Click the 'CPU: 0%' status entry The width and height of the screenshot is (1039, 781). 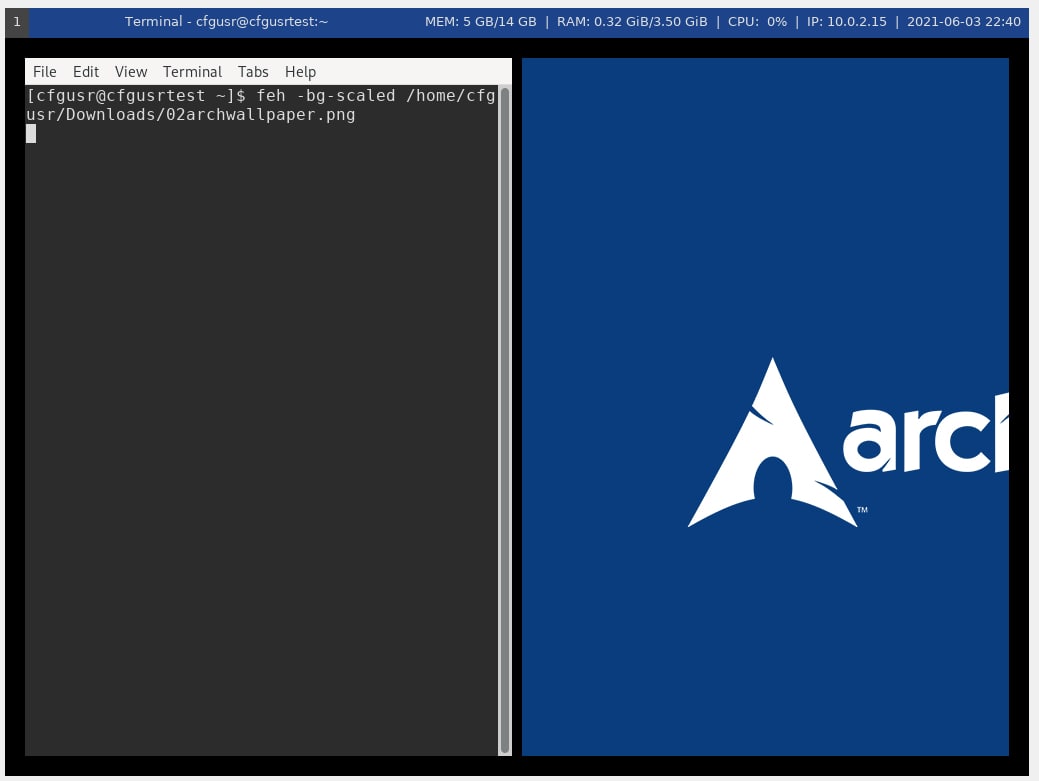point(757,22)
